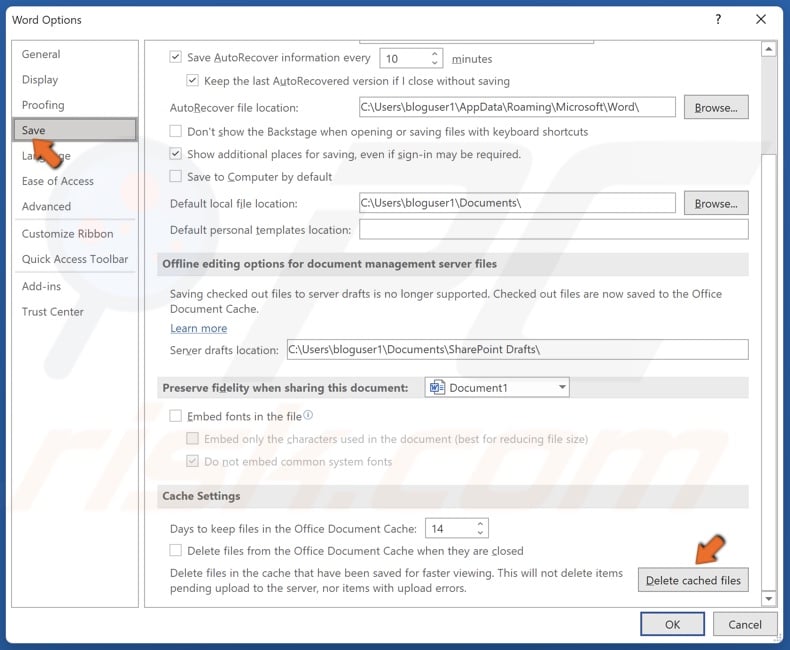
Task: Confirm with the OK button
Action: coord(672,624)
